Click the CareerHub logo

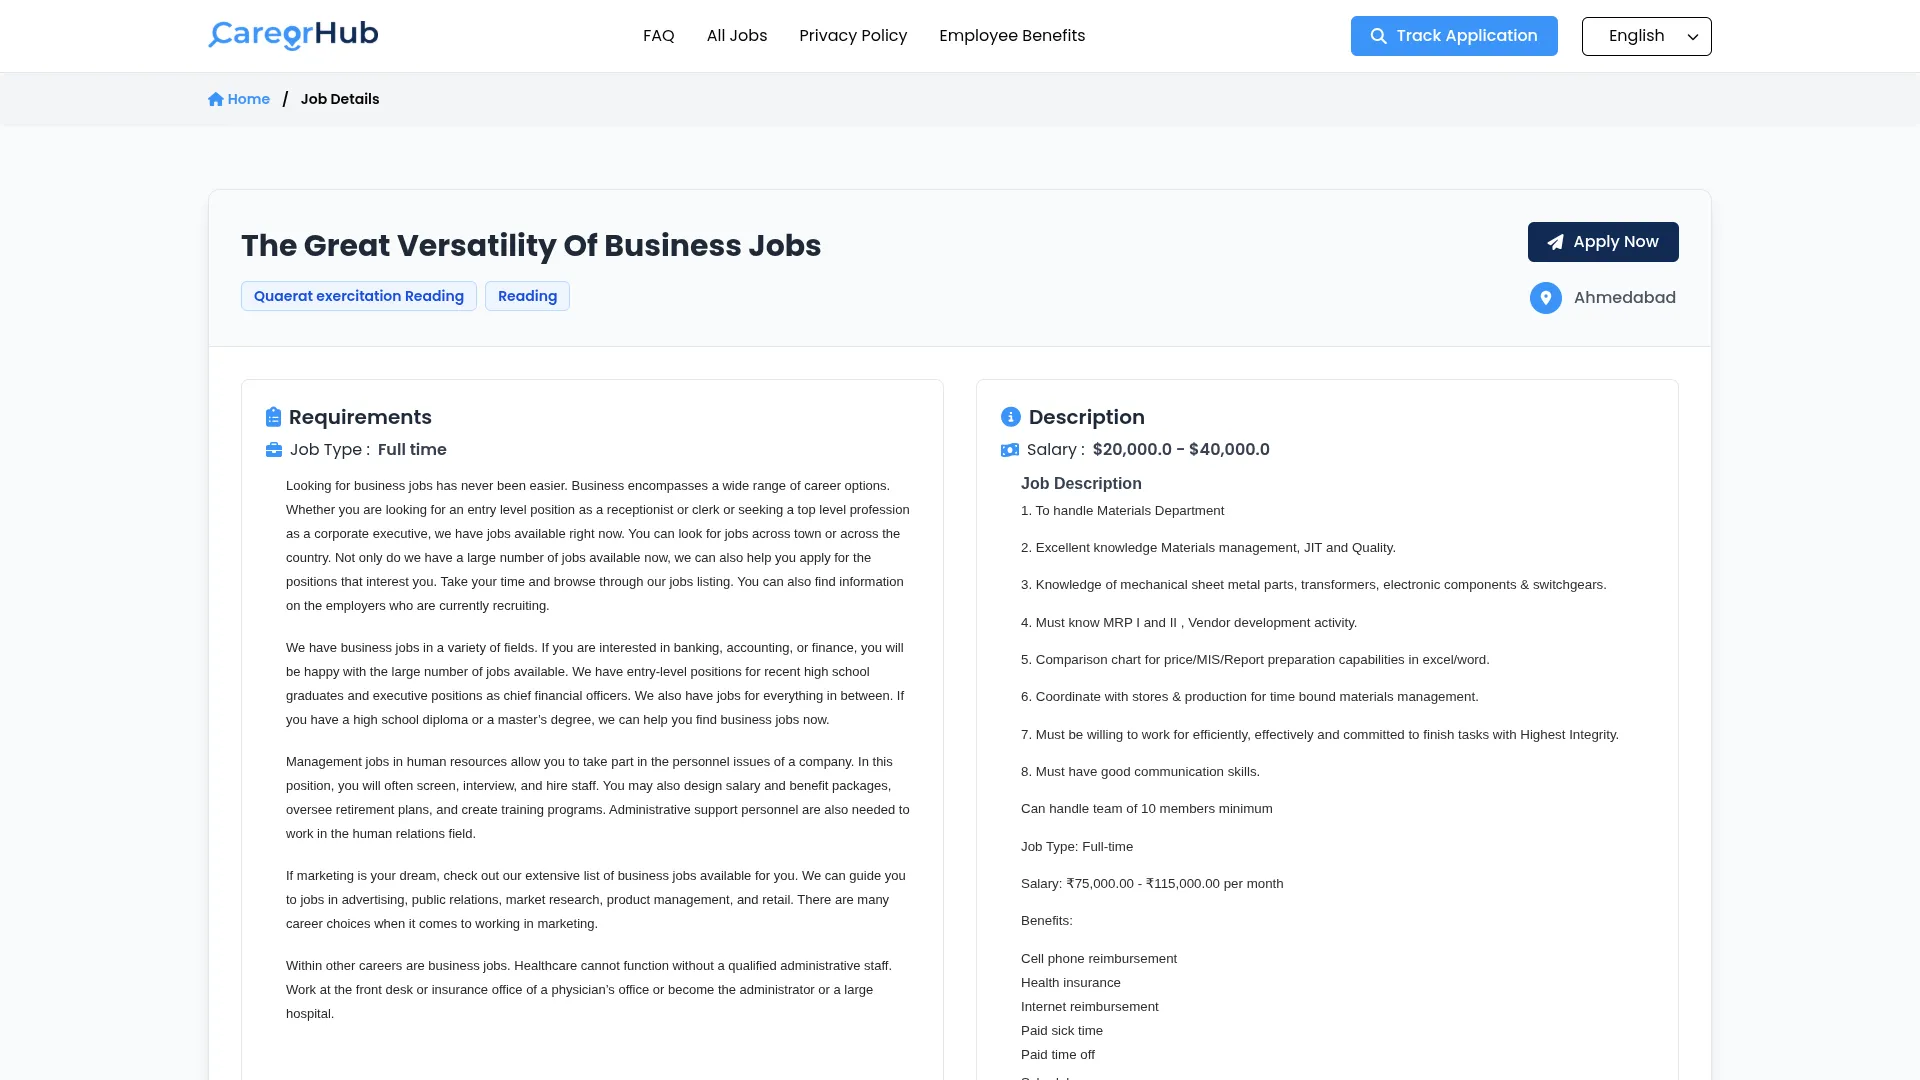(x=293, y=35)
